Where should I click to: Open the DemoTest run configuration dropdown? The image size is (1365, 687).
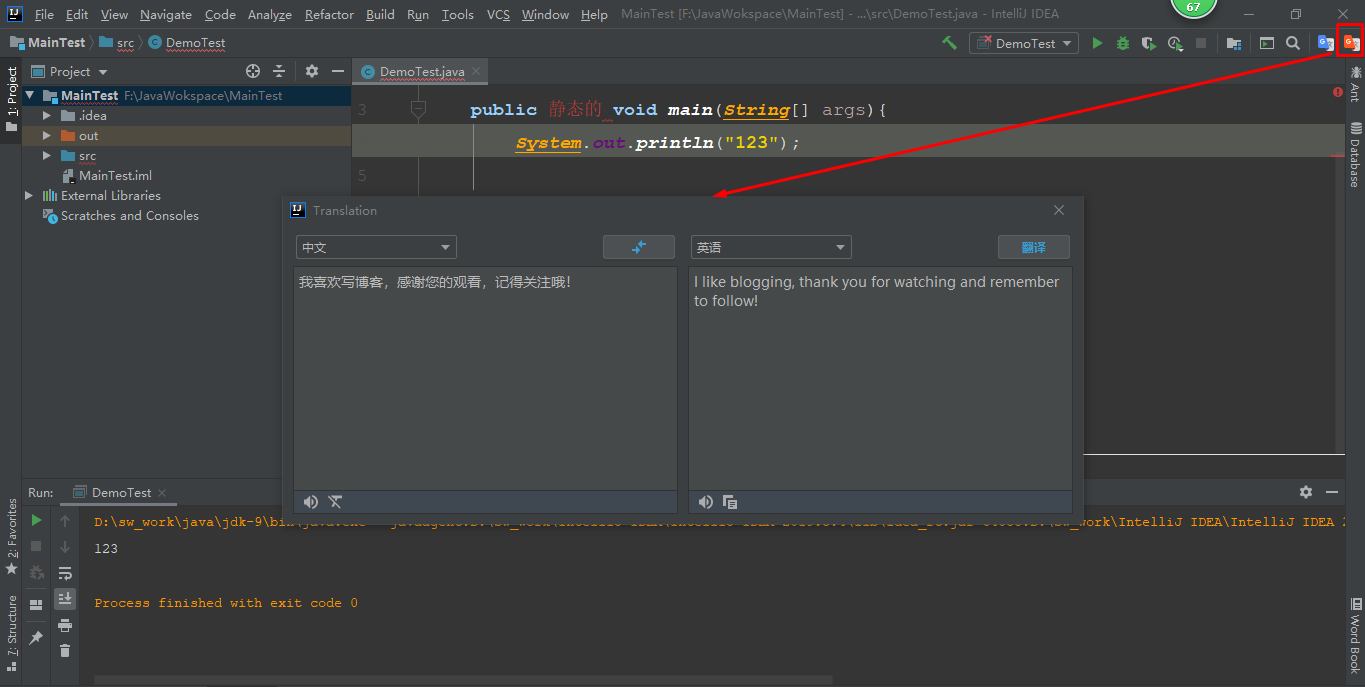(x=1023, y=43)
